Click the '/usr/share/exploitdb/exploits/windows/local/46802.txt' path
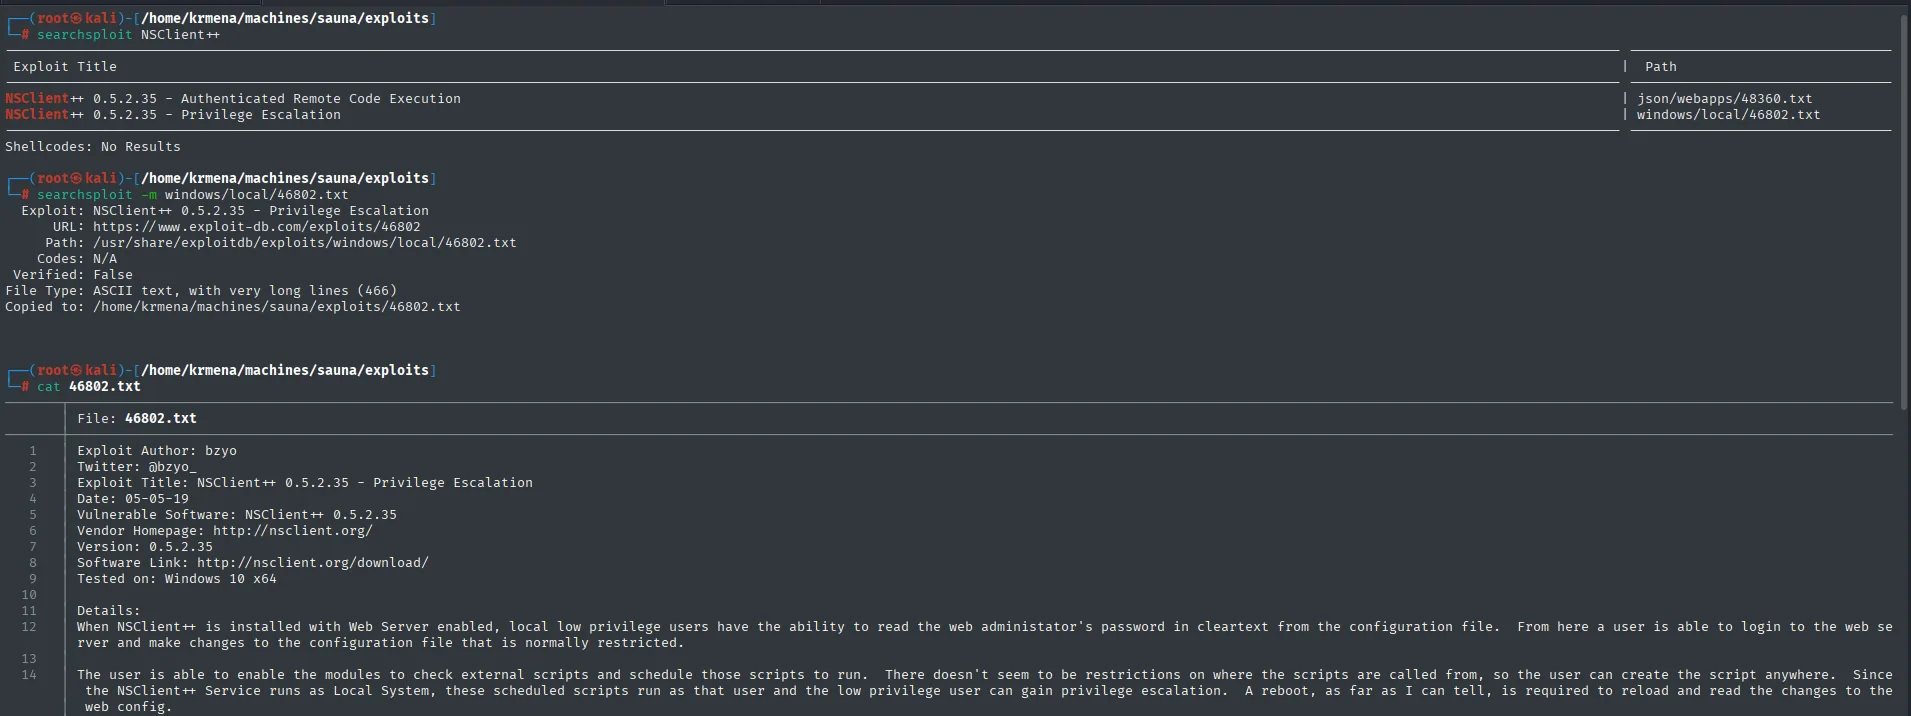 [x=305, y=243]
